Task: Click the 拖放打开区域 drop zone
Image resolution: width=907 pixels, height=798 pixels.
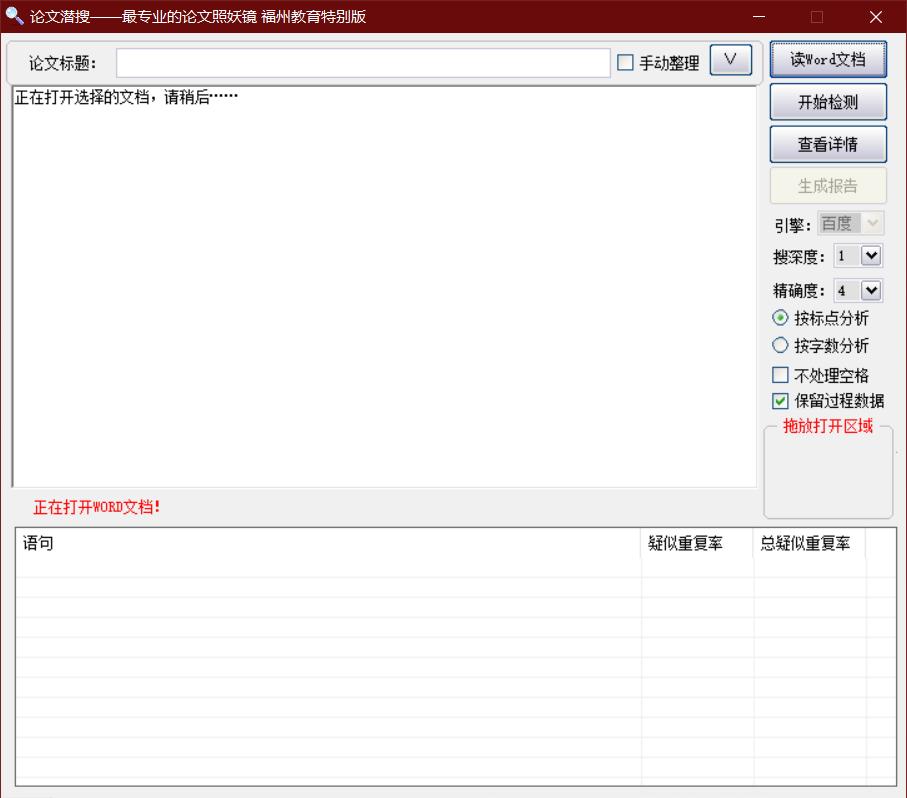Action: pos(828,474)
